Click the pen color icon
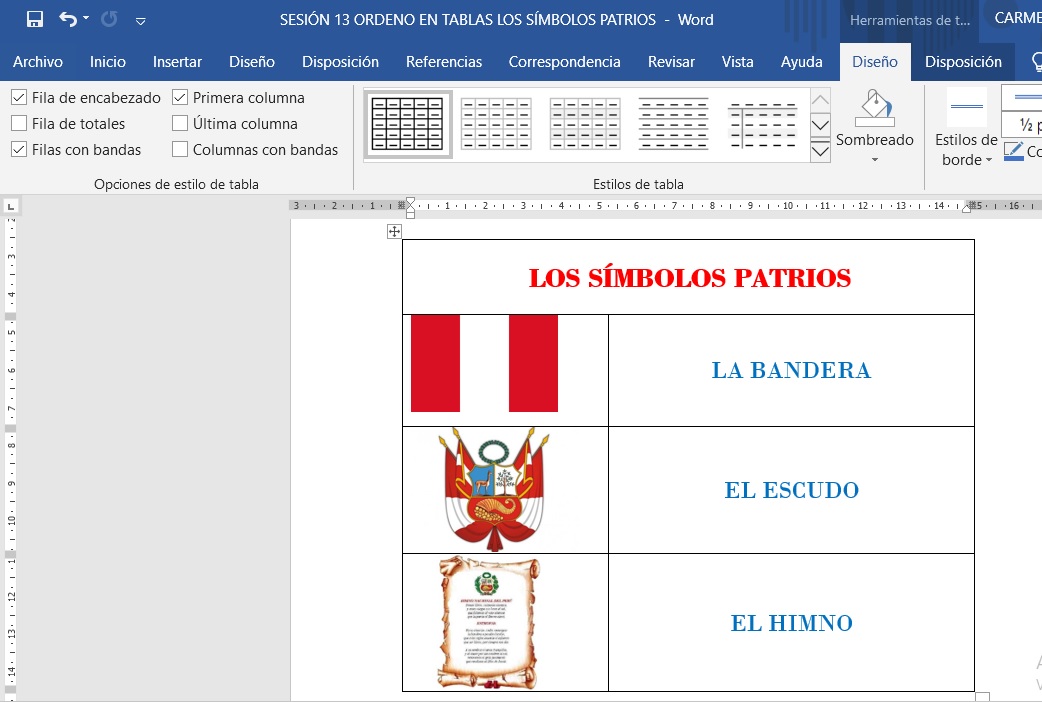The height and width of the screenshot is (702, 1042). click(x=1013, y=151)
